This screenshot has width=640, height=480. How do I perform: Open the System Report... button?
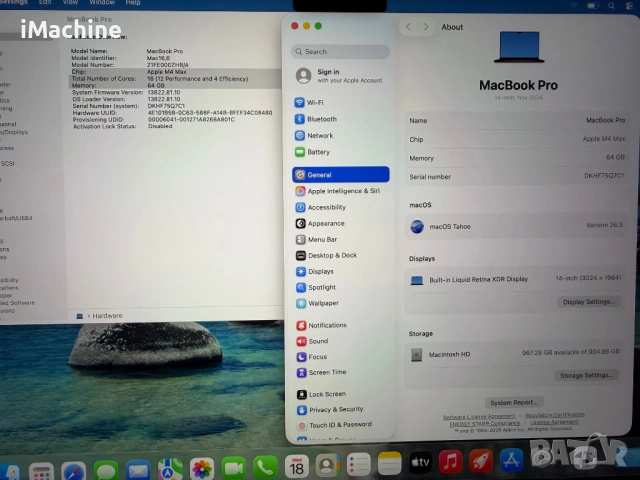514,402
